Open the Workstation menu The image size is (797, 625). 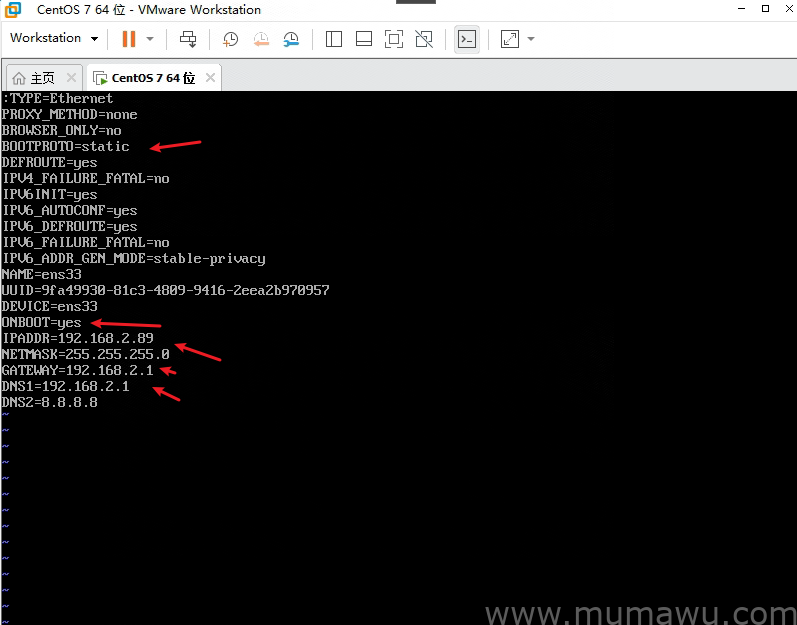pos(54,38)
